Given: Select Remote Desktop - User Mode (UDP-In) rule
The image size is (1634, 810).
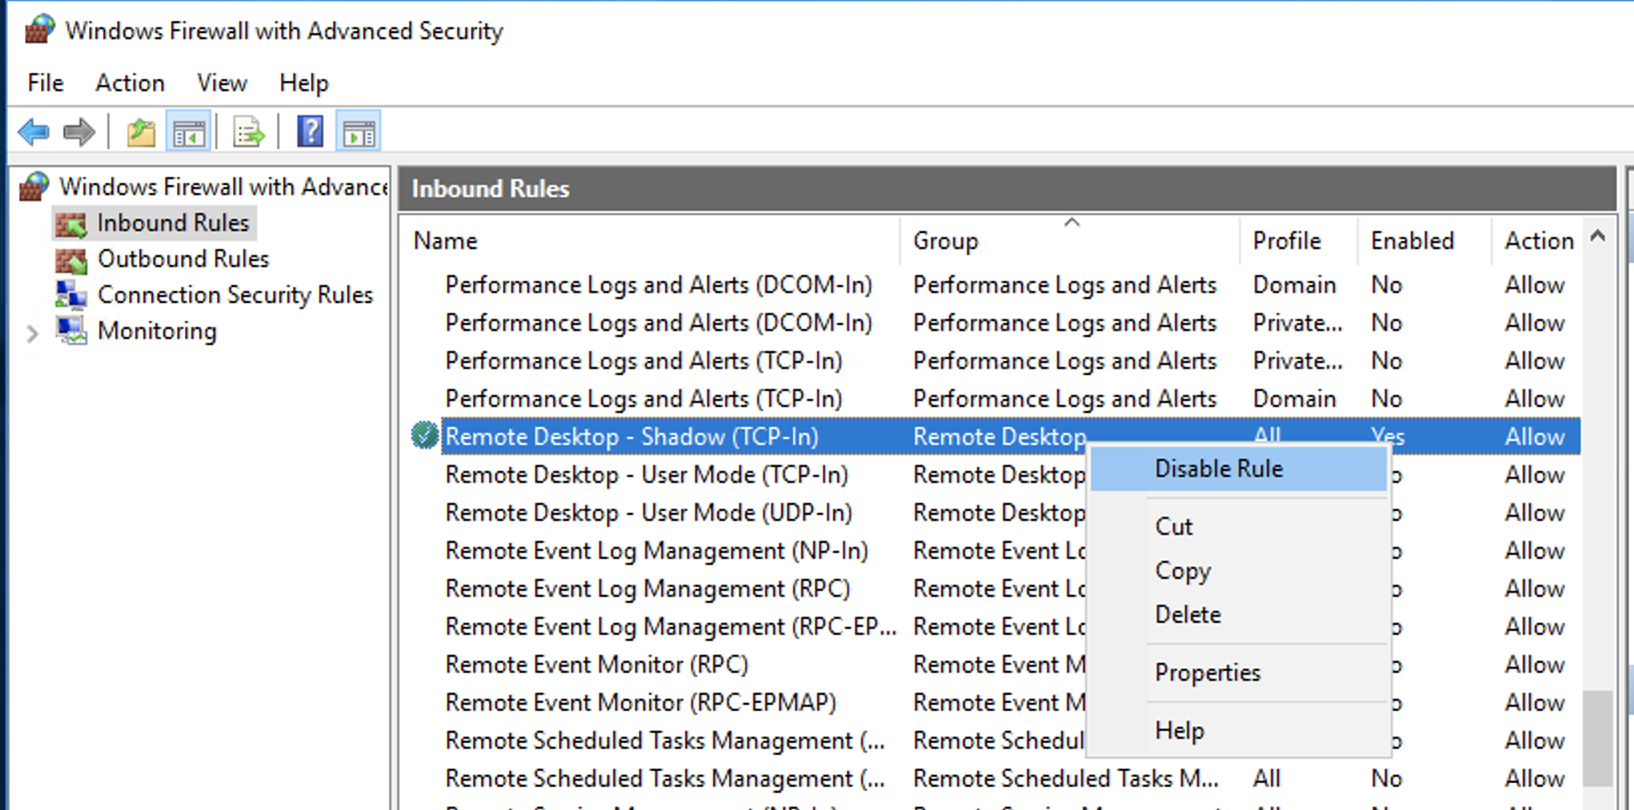Looking at the screenshot, I should pyautogui.click(x=649, y=513).
